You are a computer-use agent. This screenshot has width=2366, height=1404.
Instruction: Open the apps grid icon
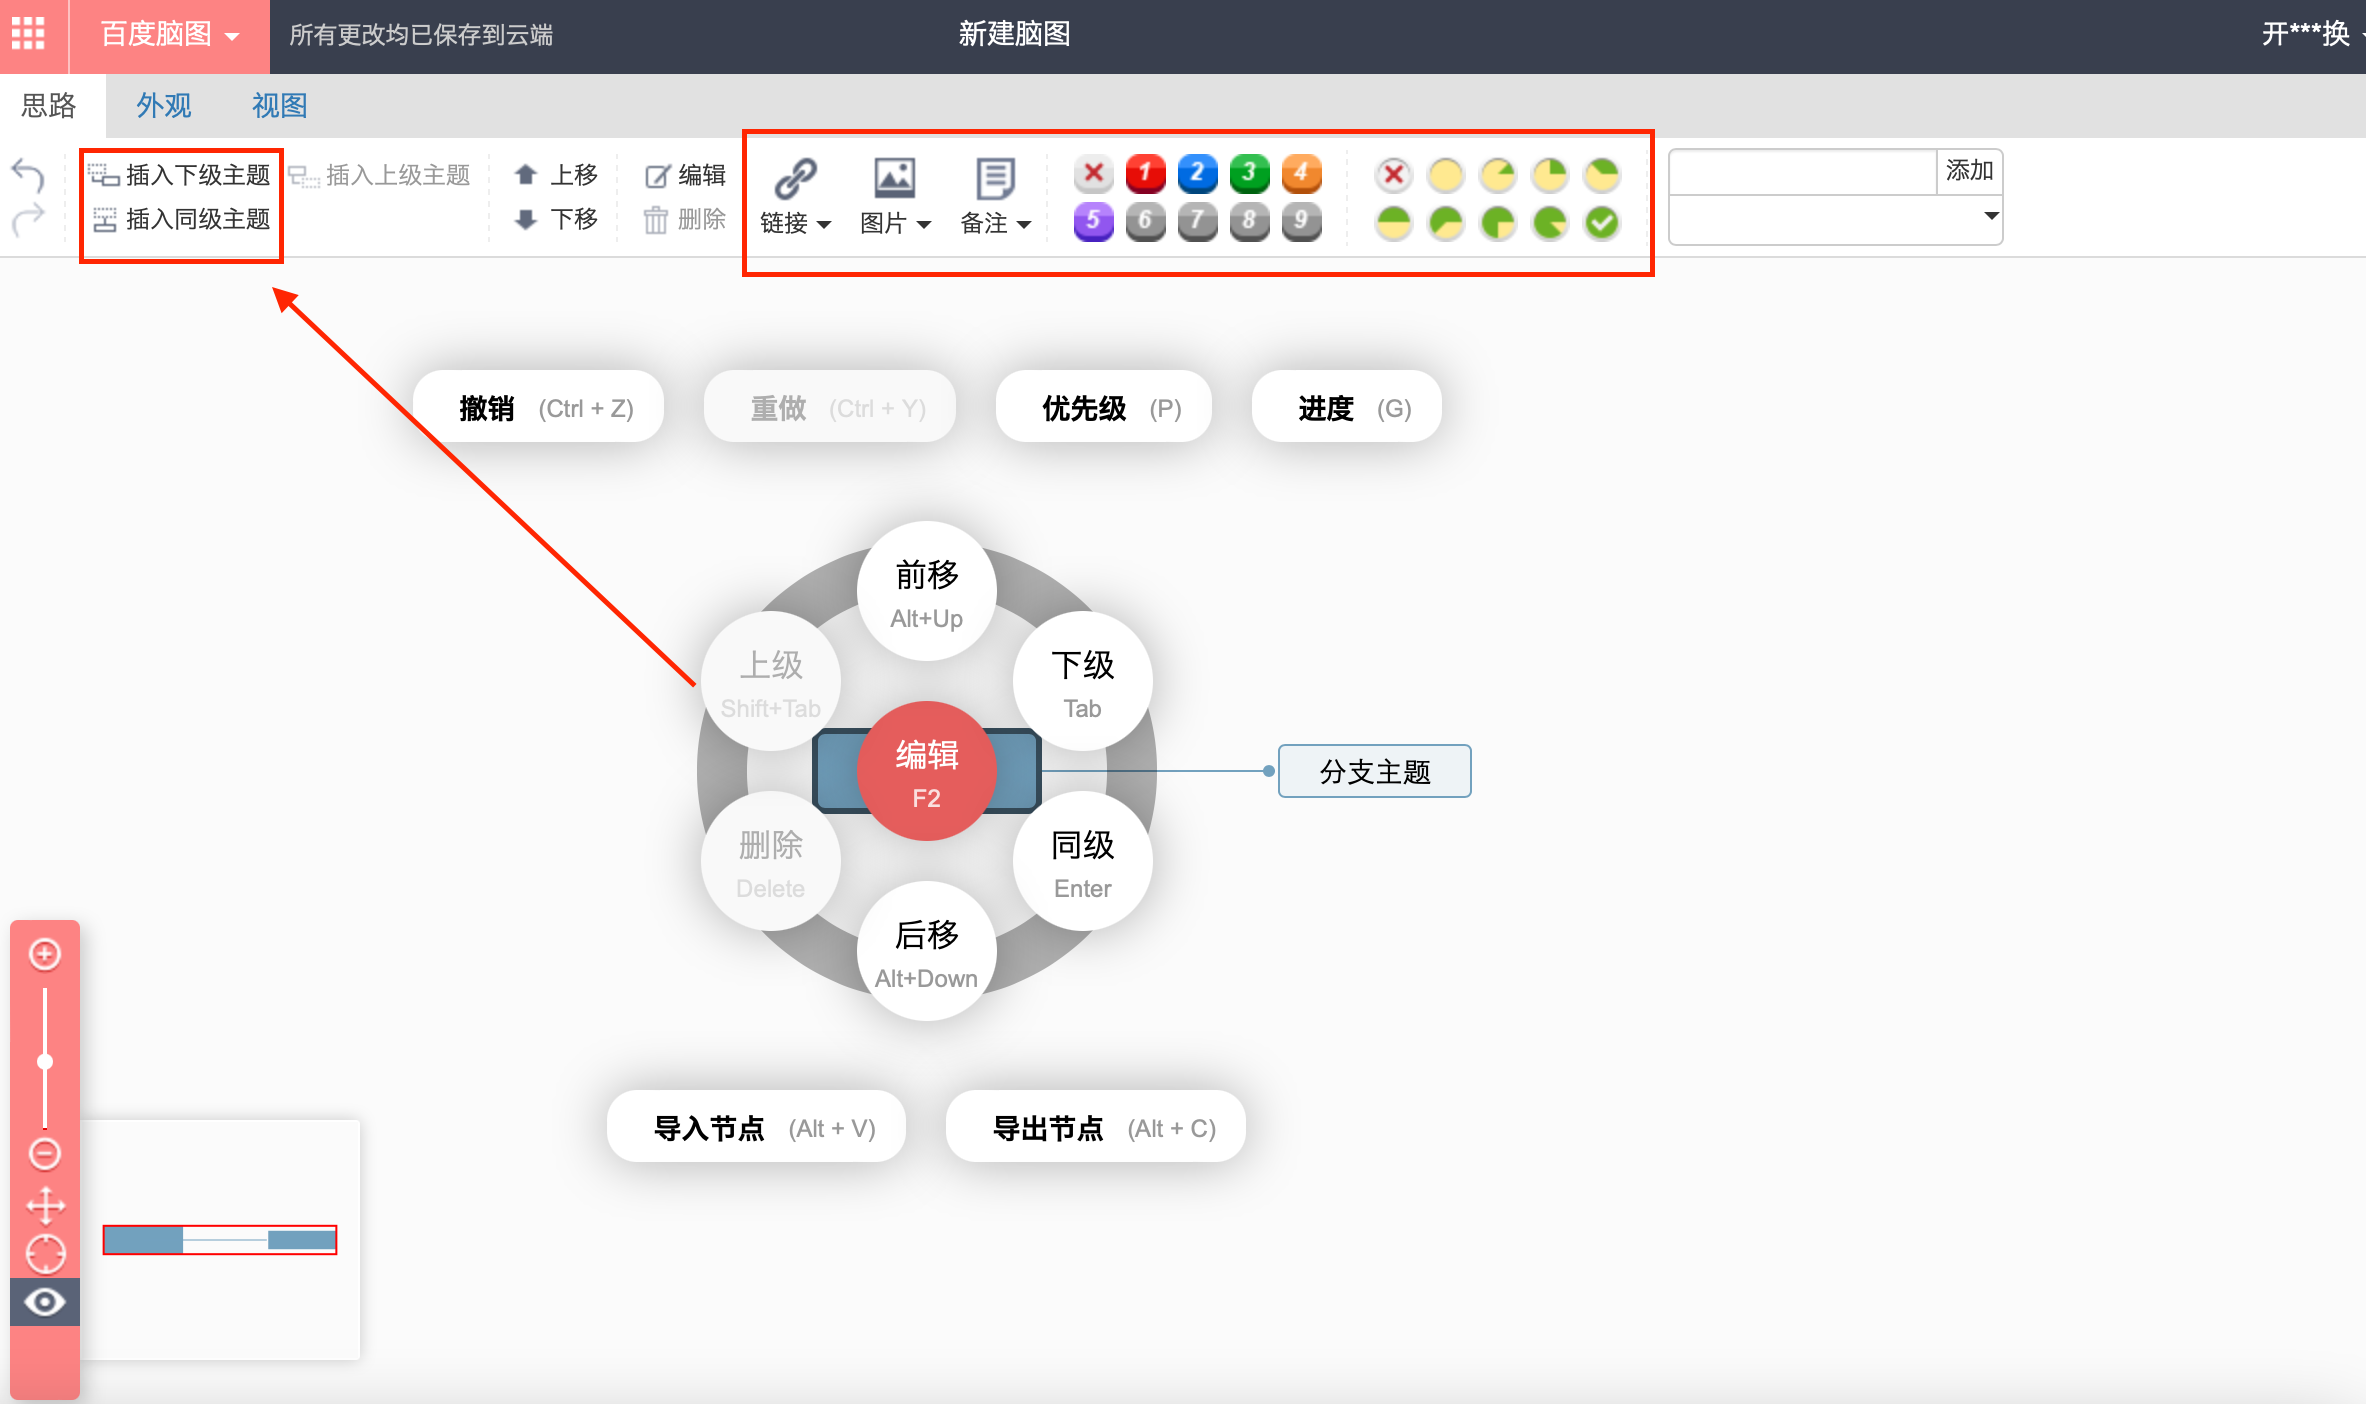28,34
